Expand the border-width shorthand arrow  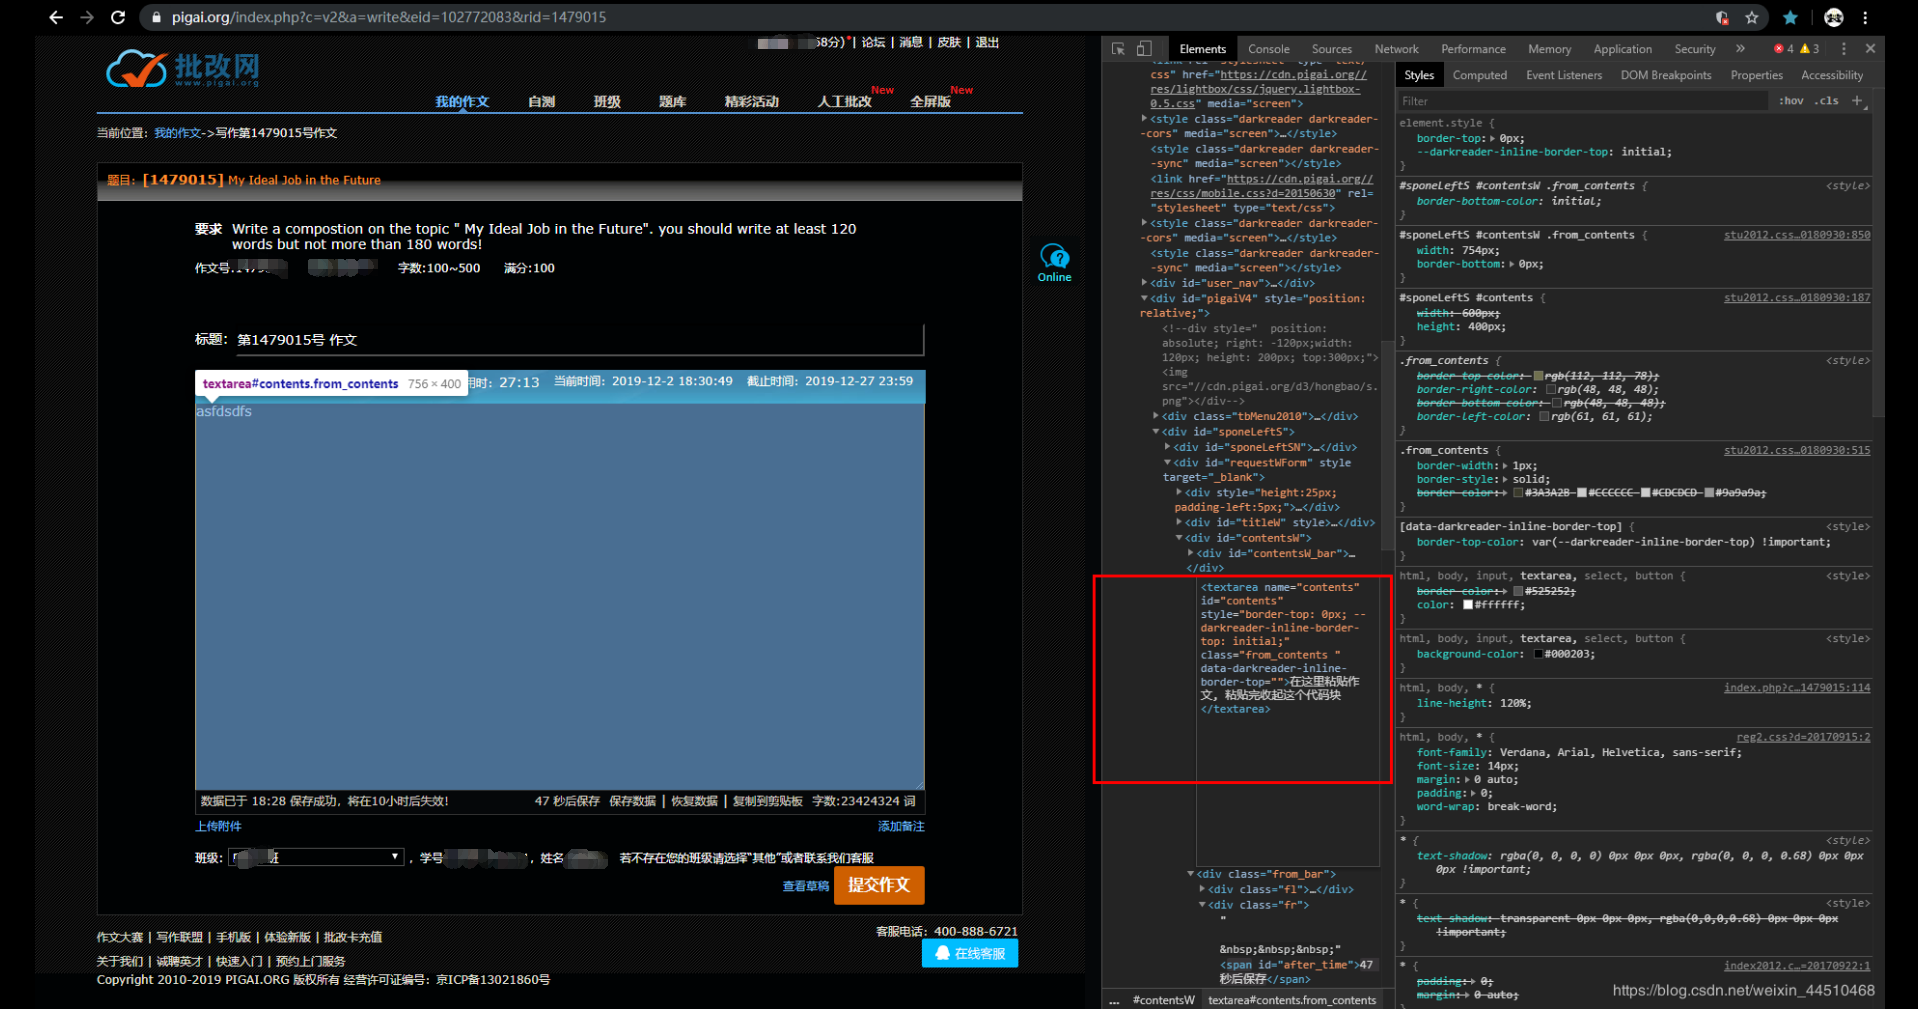pos(1506,466)
